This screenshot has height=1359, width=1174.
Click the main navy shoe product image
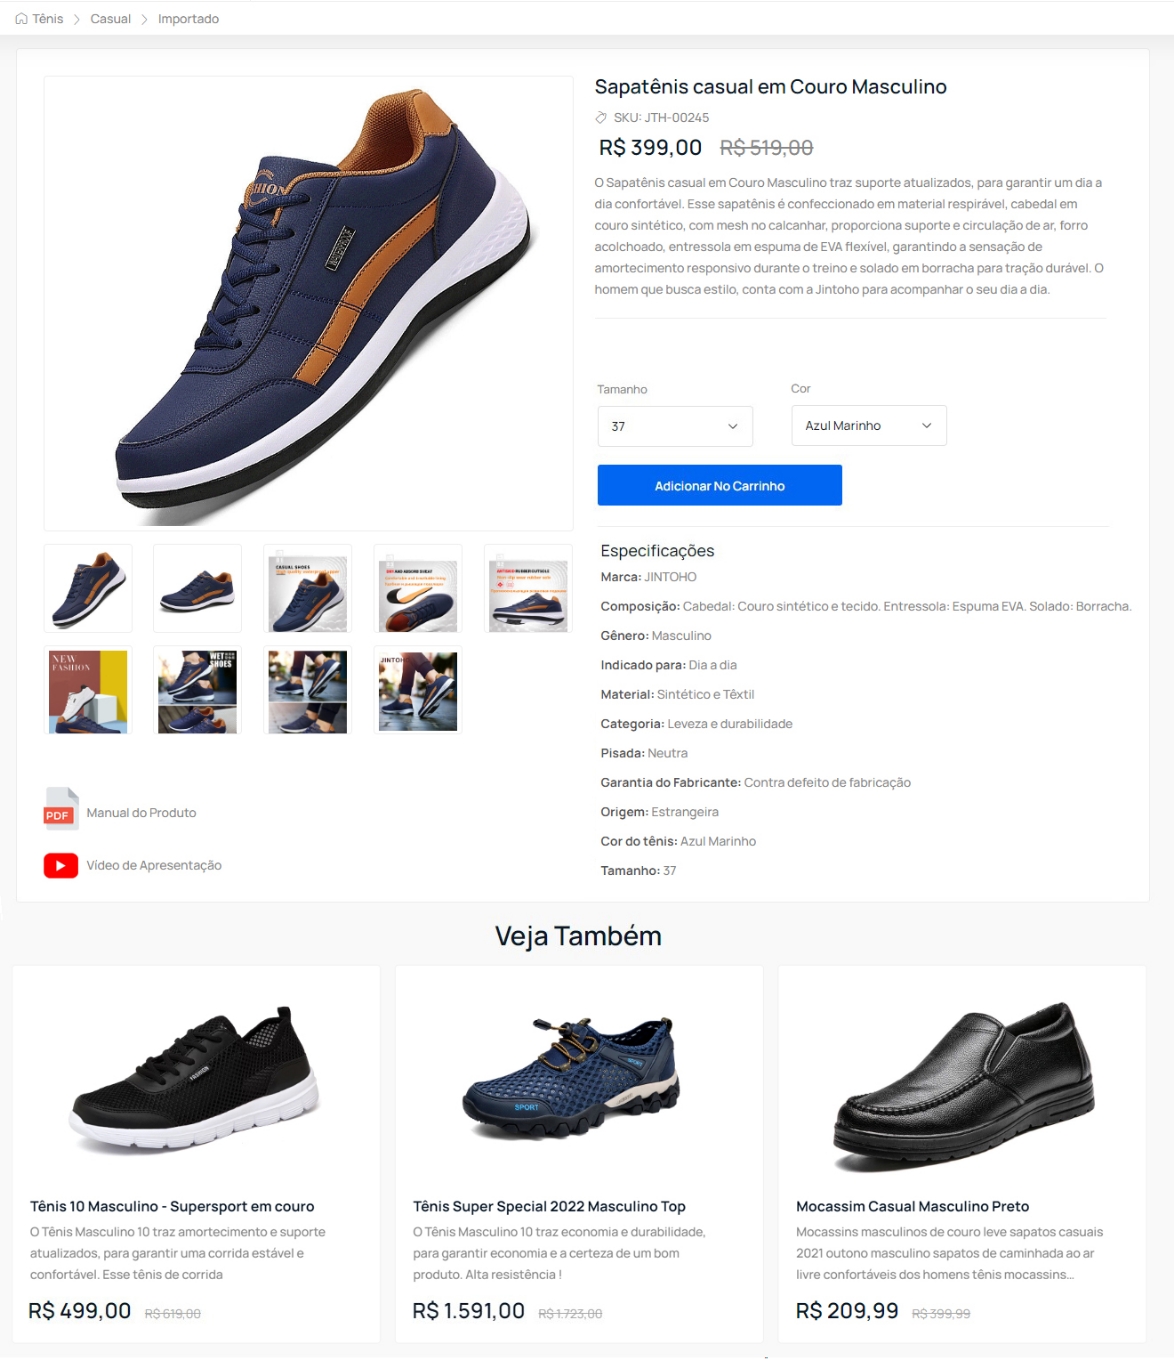point(309,303)
